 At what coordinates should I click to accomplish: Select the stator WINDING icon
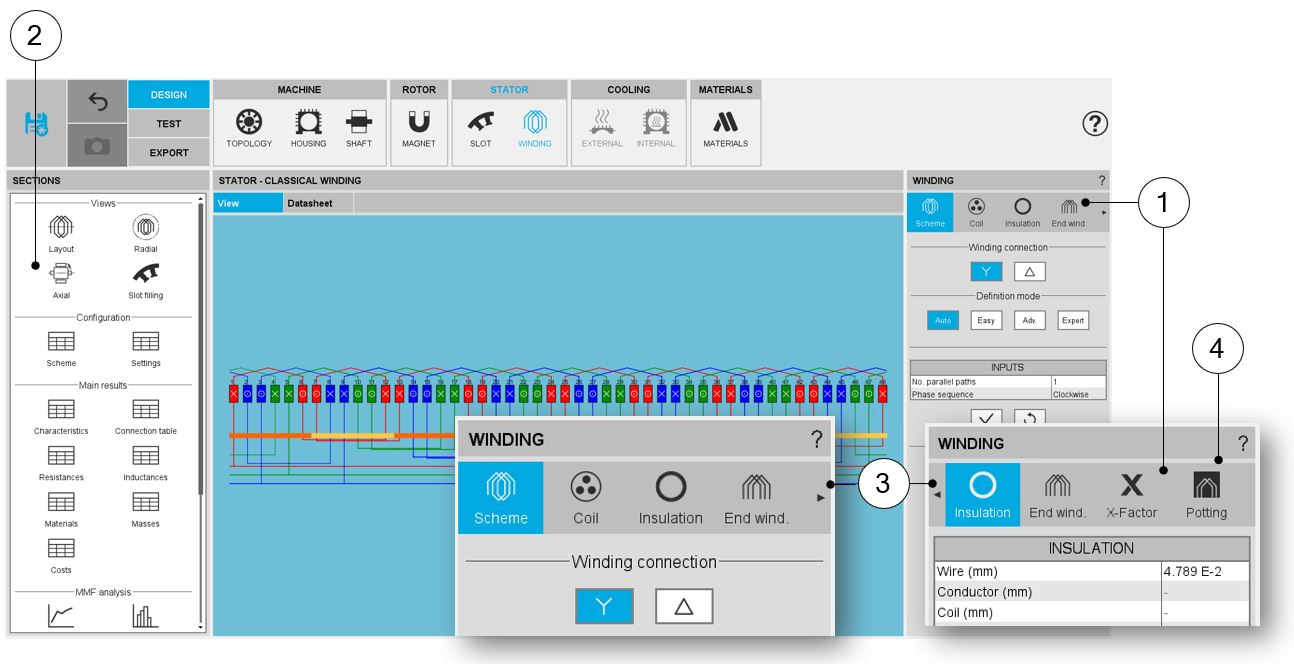click(x=534, y=130)
